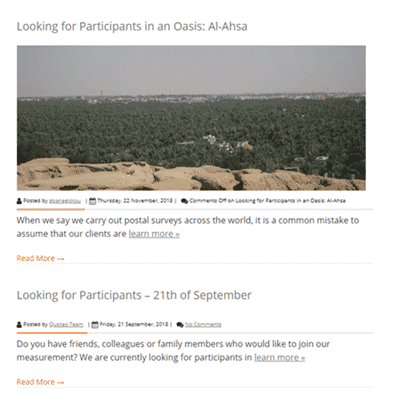Follow 'learn more »' in the September excerpt
This screenshot has width=393, height=400.
279,358
